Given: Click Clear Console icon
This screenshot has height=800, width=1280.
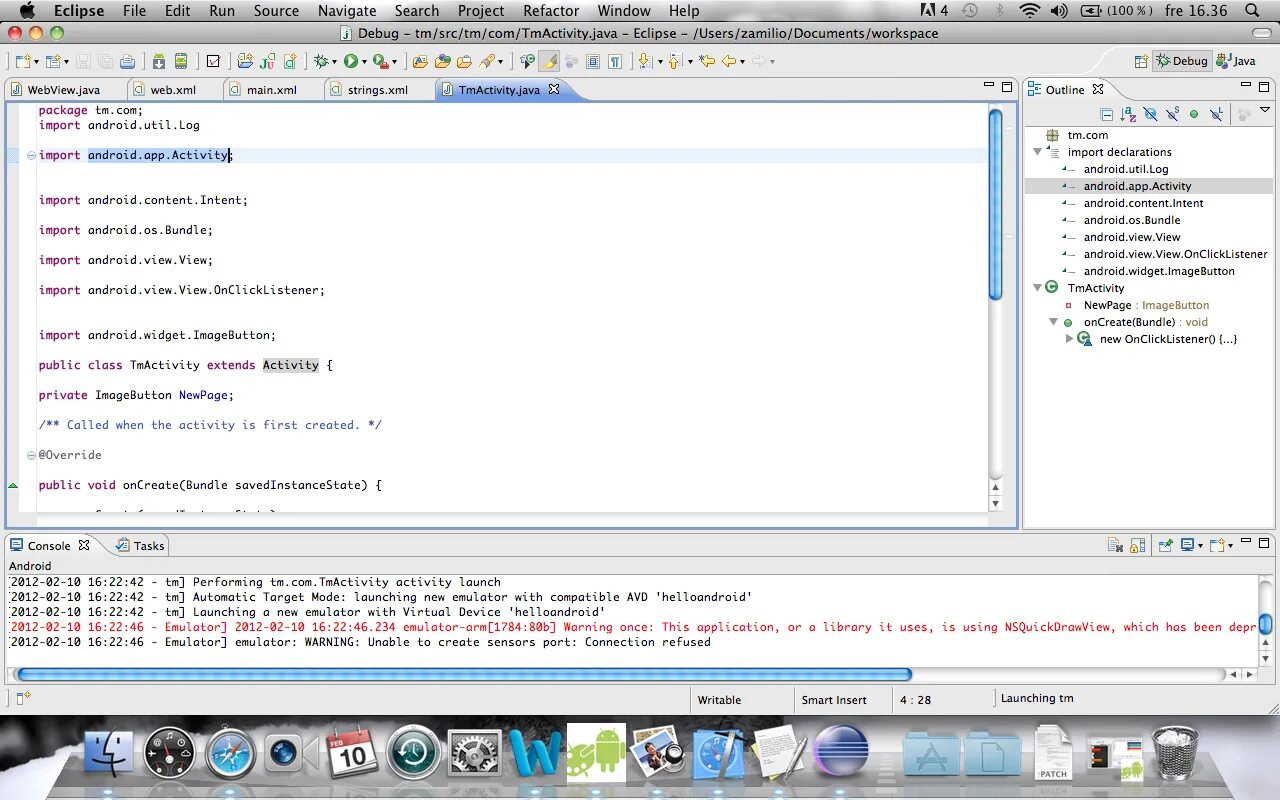Looking at the screenshot, I should [1115, 545].
